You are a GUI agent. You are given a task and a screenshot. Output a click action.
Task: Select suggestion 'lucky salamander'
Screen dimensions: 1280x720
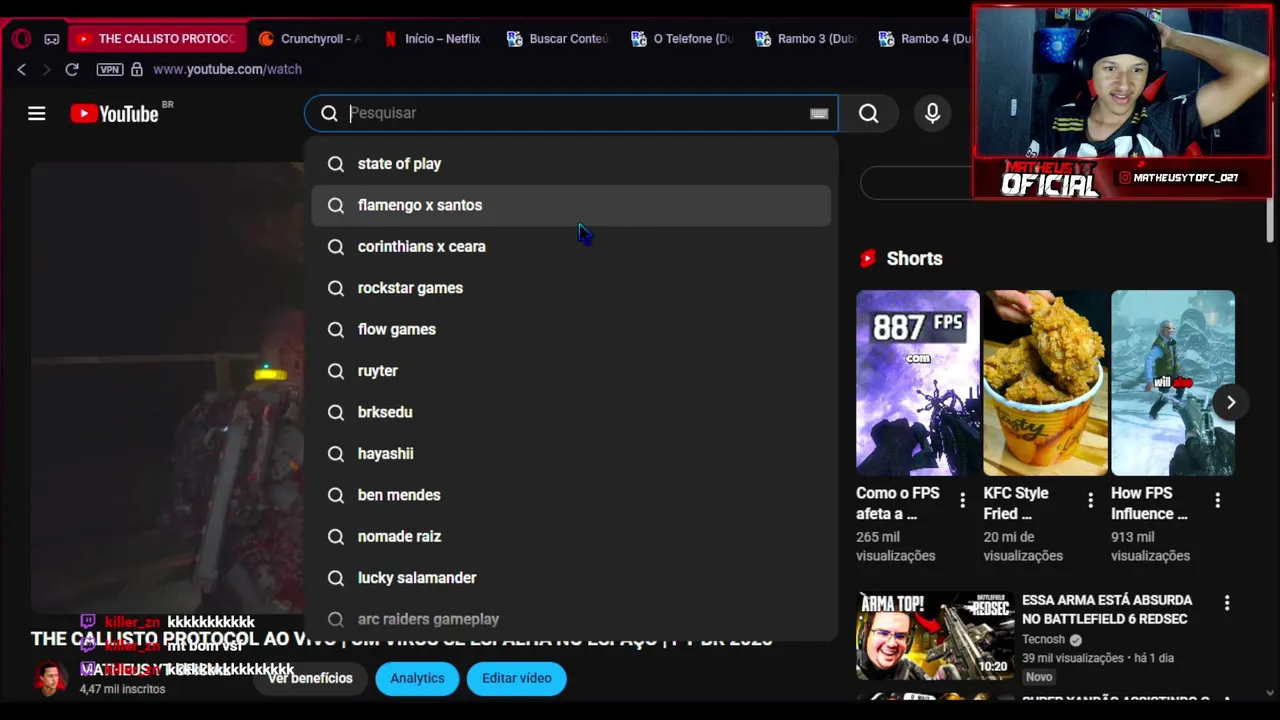pyautogui.click(x=571, y=578)
